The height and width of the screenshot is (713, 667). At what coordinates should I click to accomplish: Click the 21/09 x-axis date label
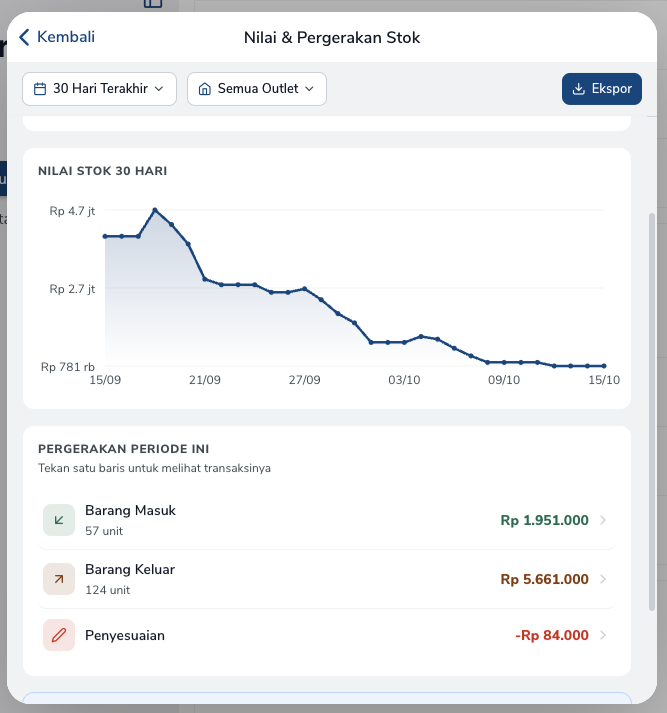pos(205,380)
